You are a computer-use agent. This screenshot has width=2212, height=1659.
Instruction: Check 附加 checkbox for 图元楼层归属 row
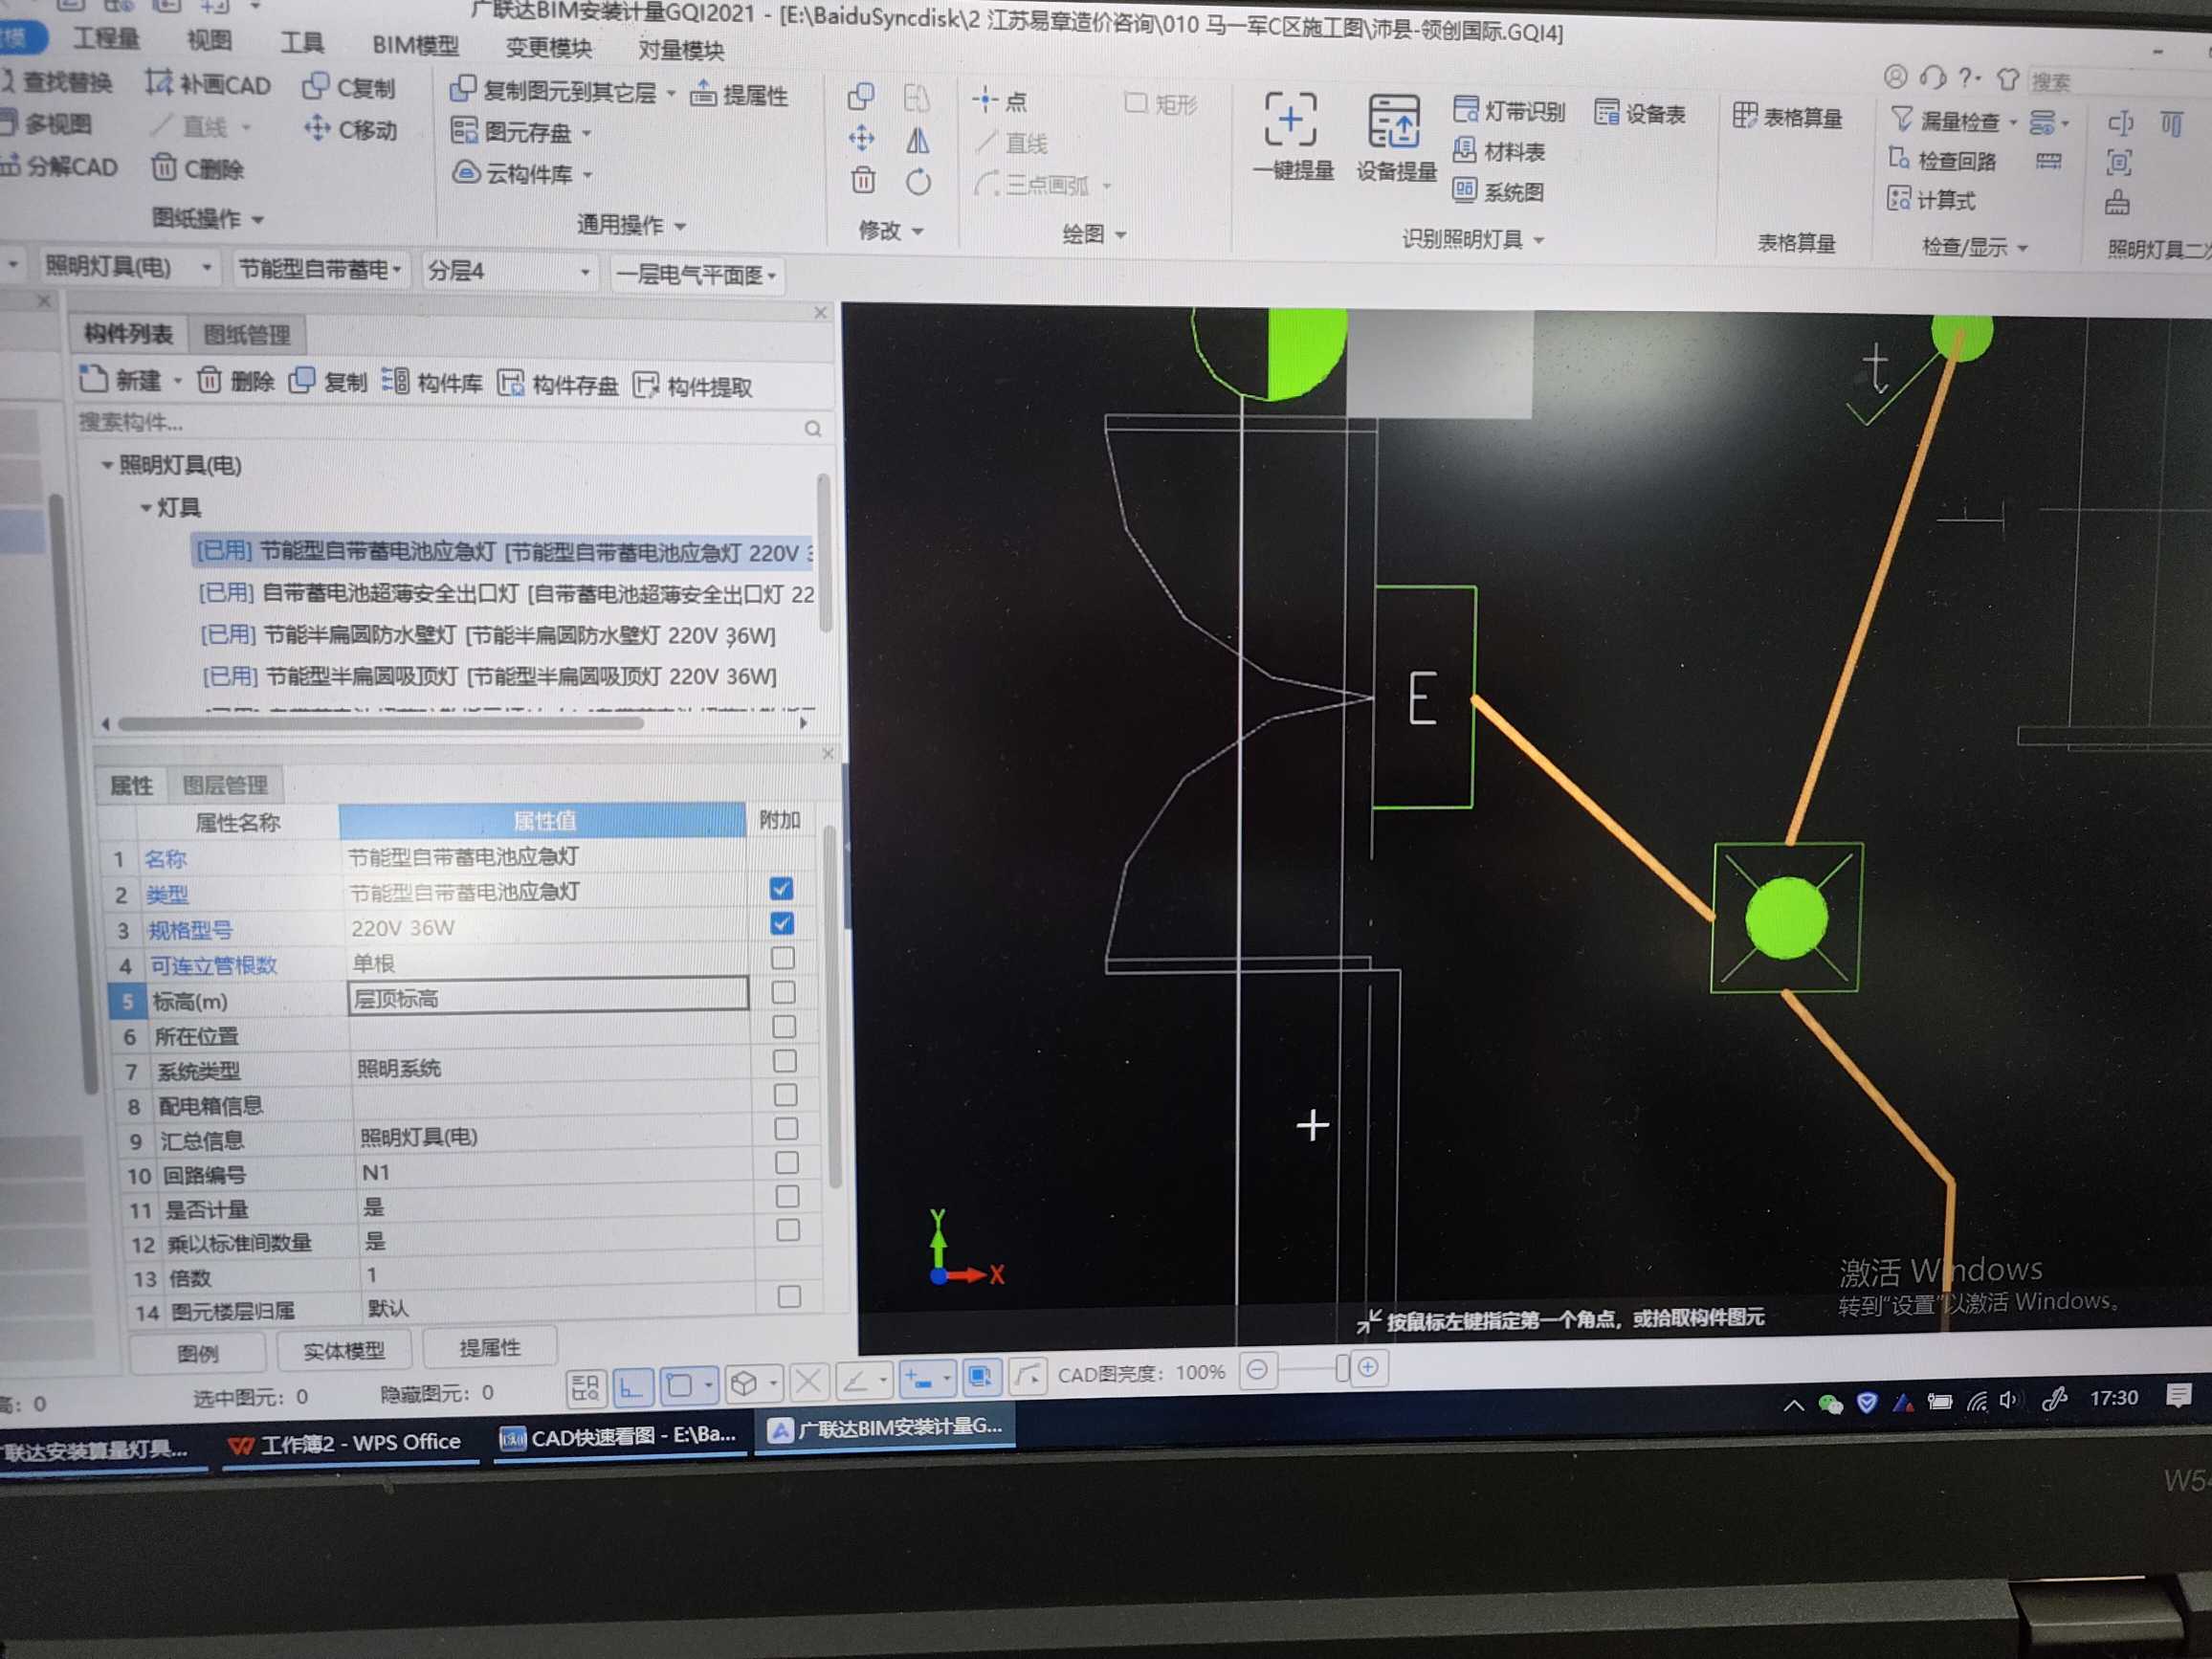[789, 1296]
